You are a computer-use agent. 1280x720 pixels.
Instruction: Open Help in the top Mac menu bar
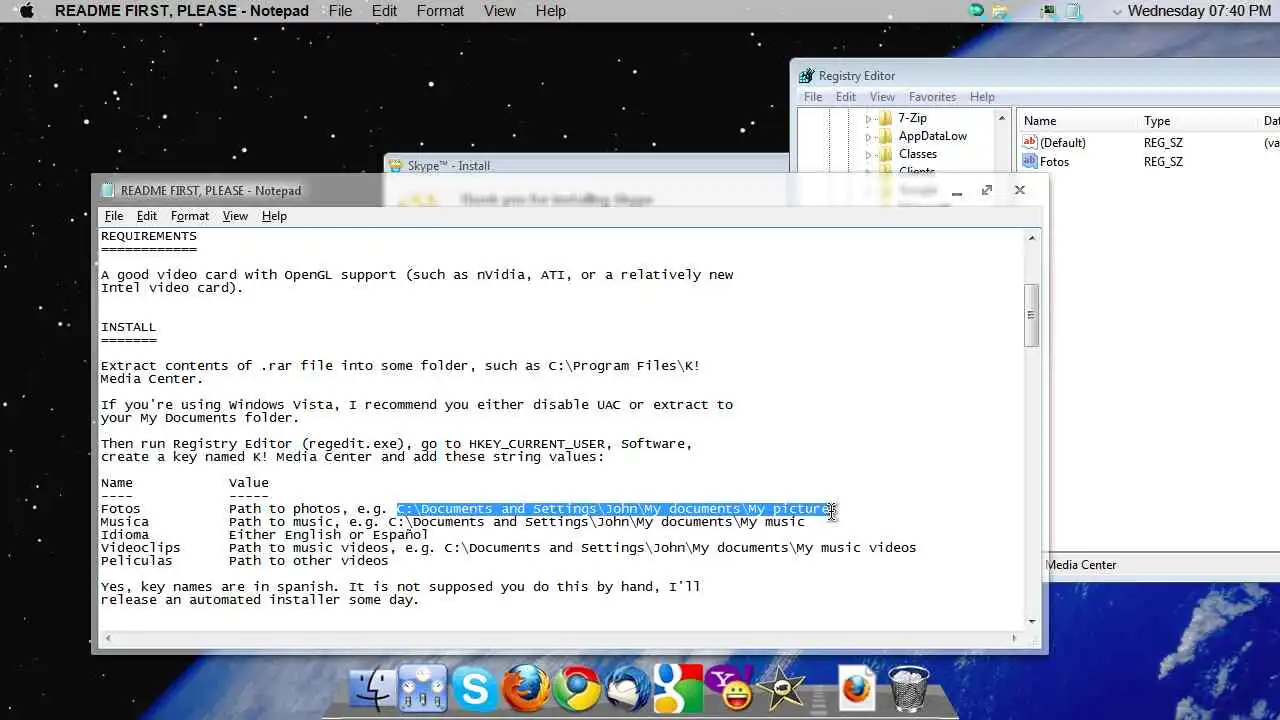(x=551, y=11)
